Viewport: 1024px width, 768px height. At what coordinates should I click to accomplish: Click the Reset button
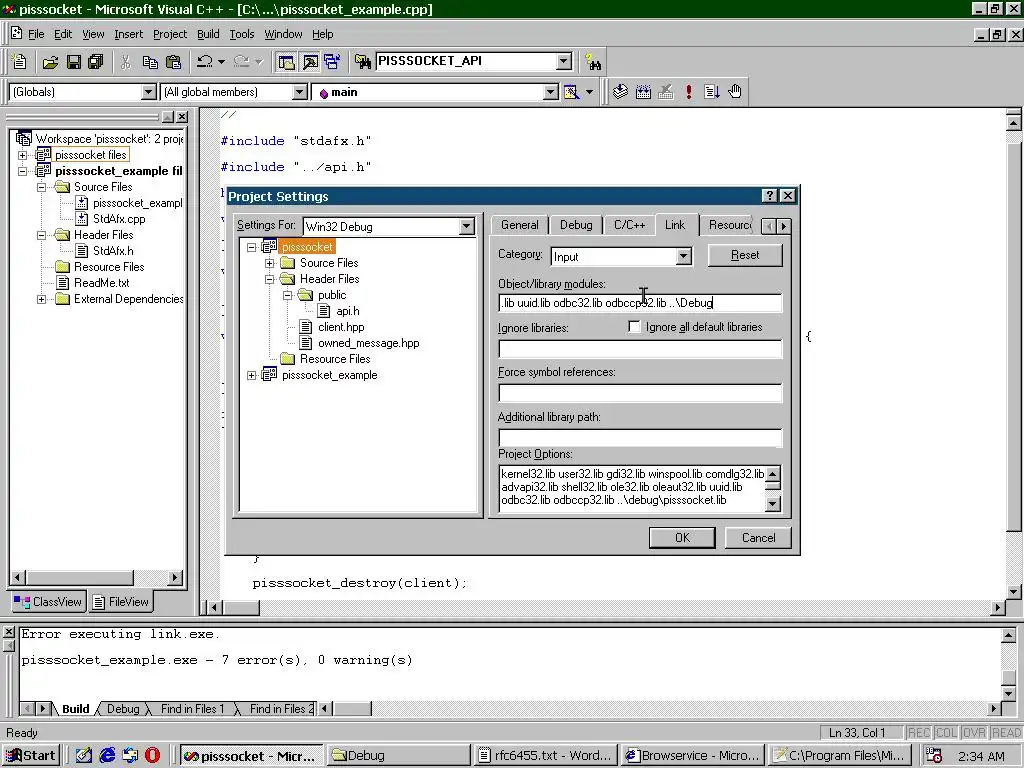pos(745,255)
